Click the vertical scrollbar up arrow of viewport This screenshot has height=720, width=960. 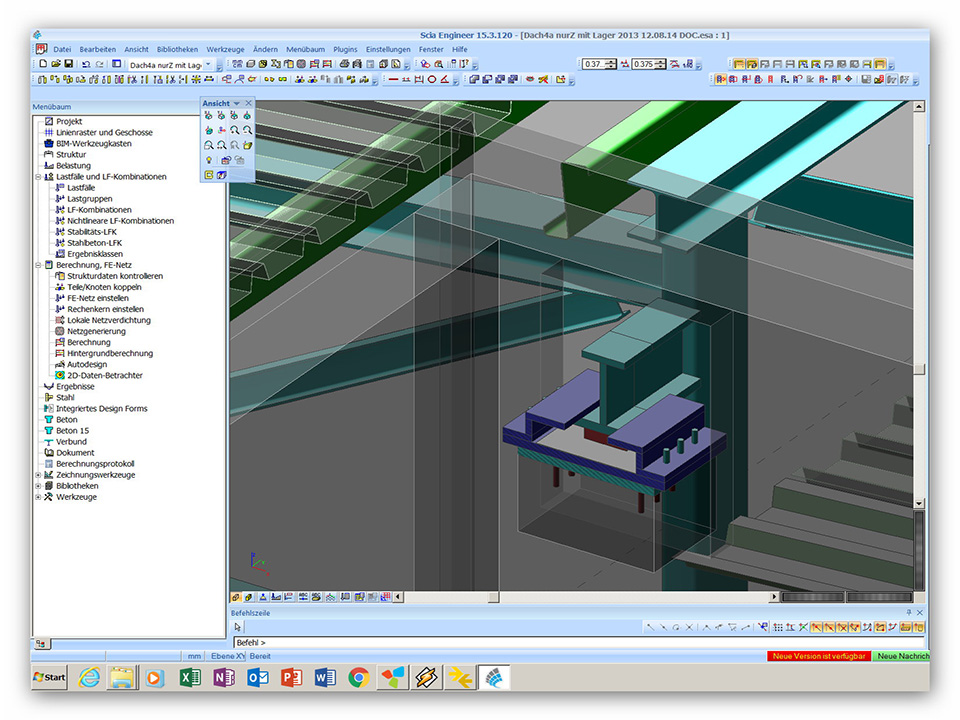click(x=920, y=107)
